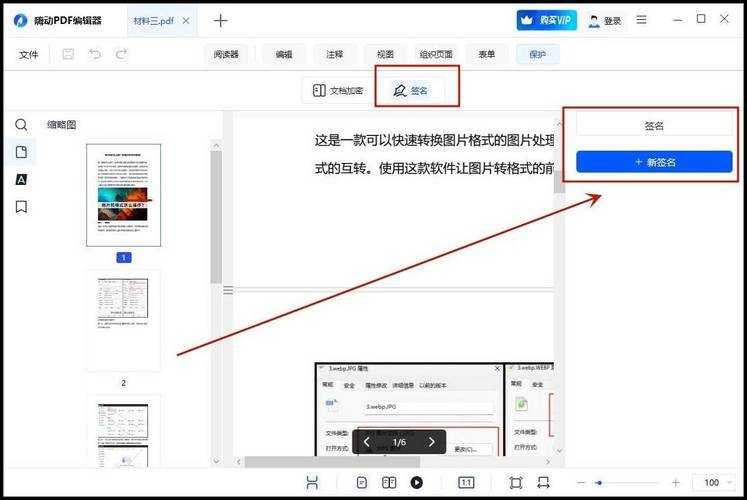This screenshot has width=747, height=500.
Task: Zoom in with plus button
Action: click(x=676, y=482)
